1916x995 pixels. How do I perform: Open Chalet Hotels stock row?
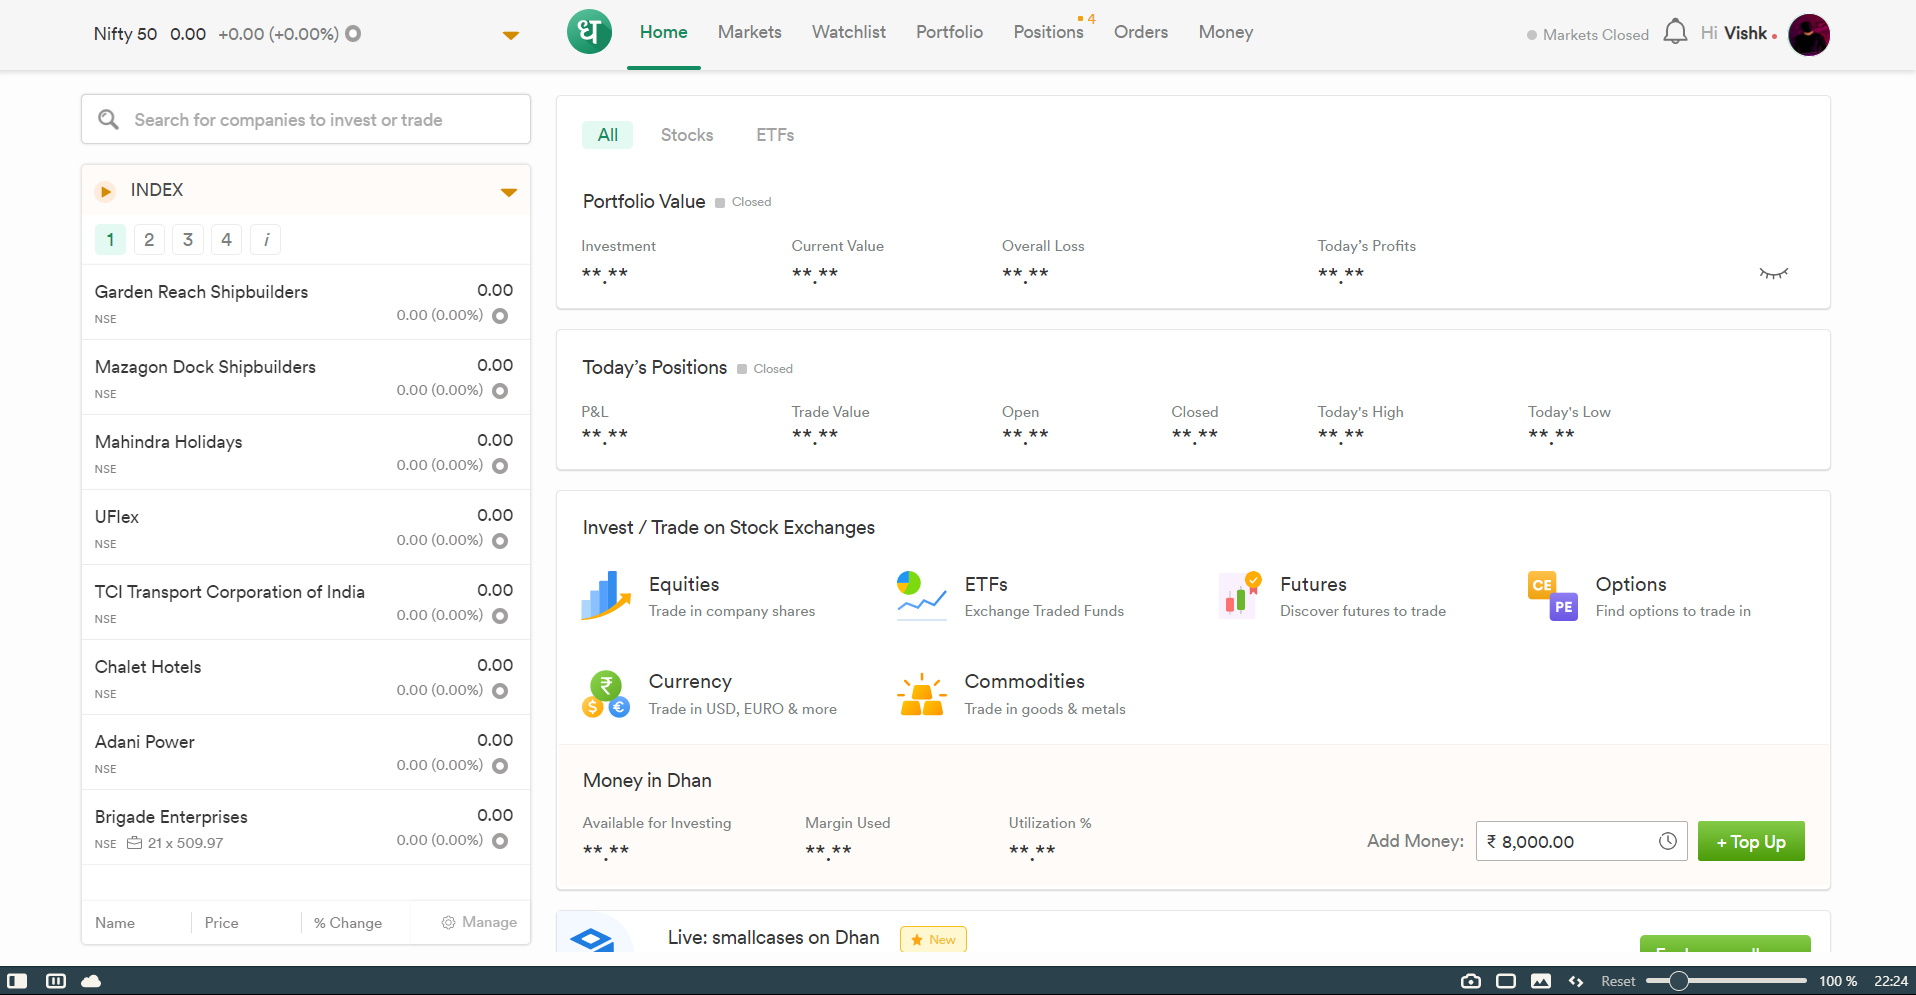click(x=306, y=678)
